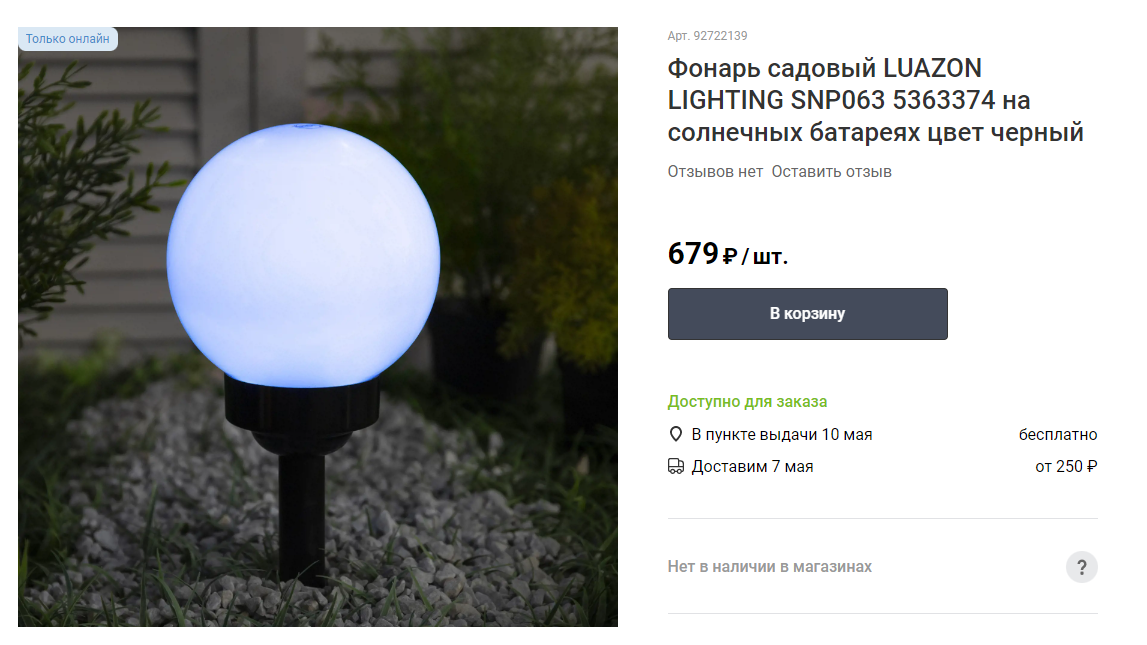Image resolution: width=1147 pixels, height=645 pixels.
Task: Click the 'бесплатно' pickup cost label
Action: coord(1058,434)
